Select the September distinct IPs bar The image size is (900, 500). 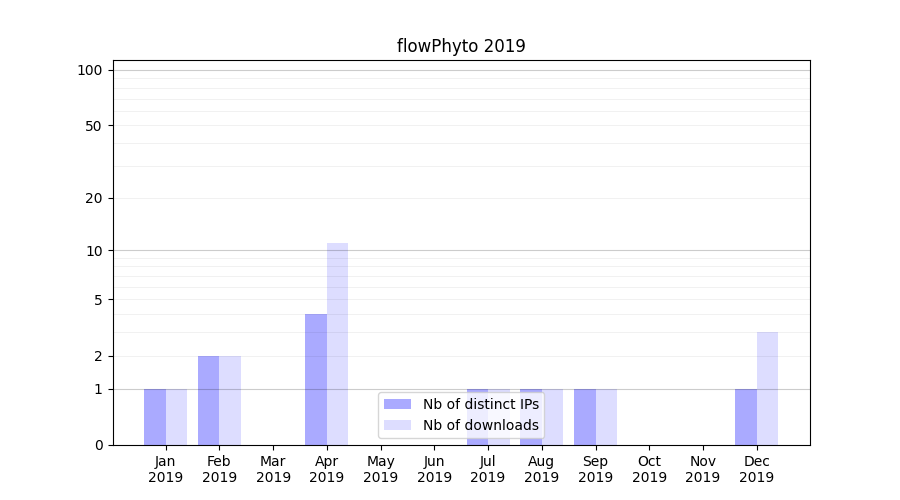click(584, 417)
